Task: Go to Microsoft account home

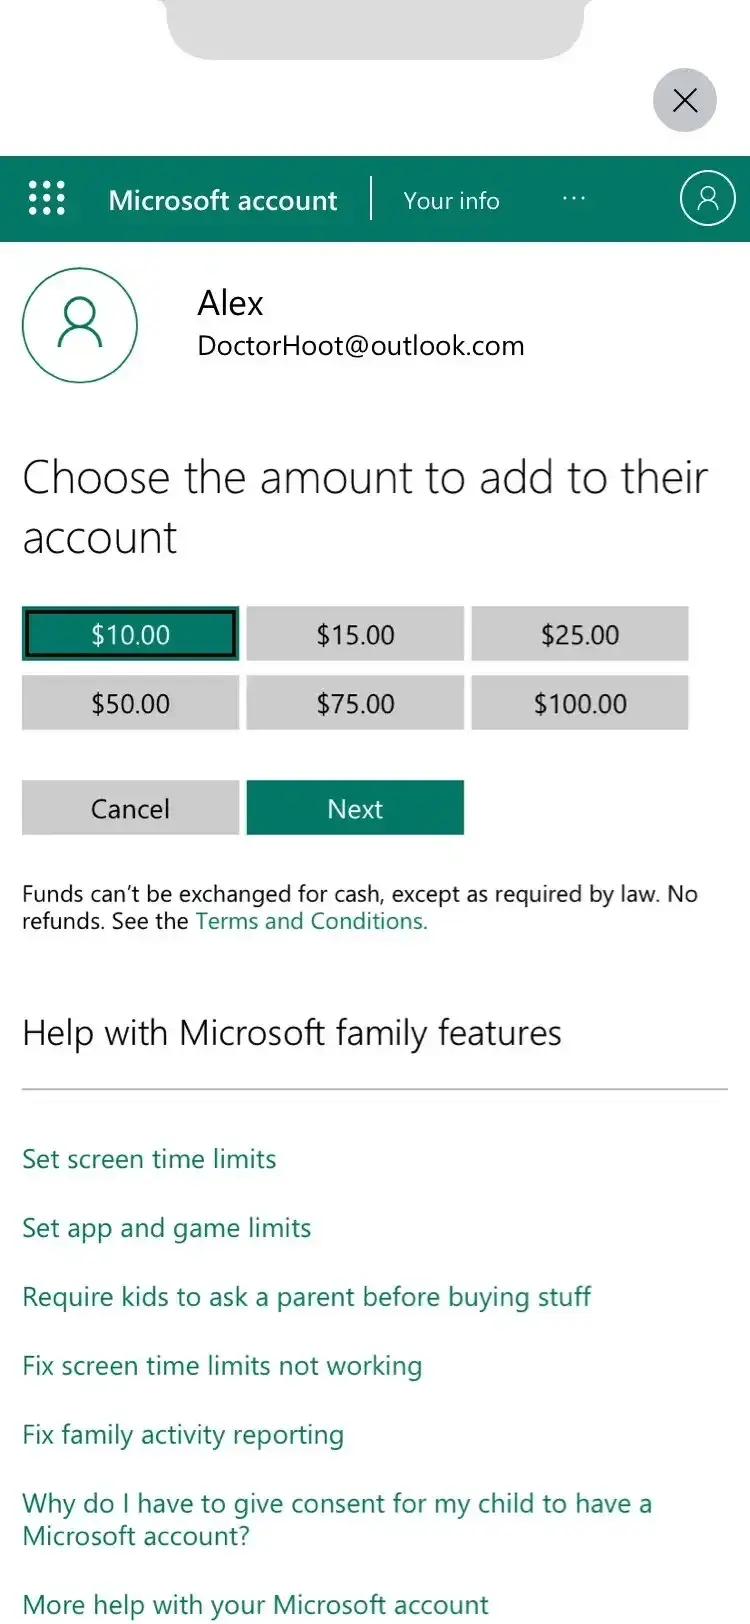Action: (x=223, y=200)
